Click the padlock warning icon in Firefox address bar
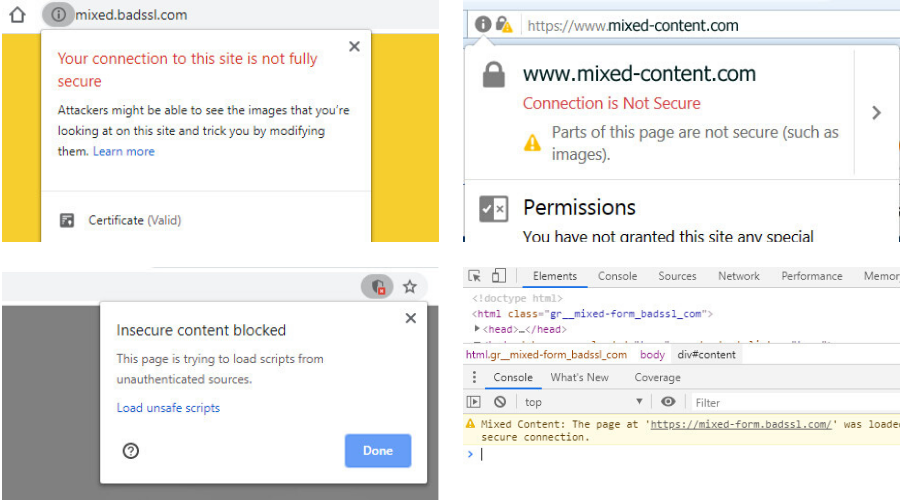This screenshot has width=900, height=500. (x=504, y=24)
